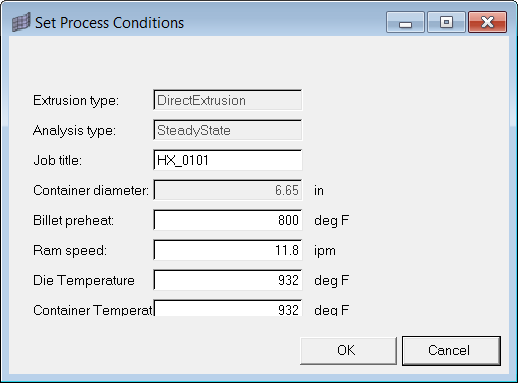Close the dialog with the red X
Image resolution: width=518 pixels, height=383 pixels.
487,22
